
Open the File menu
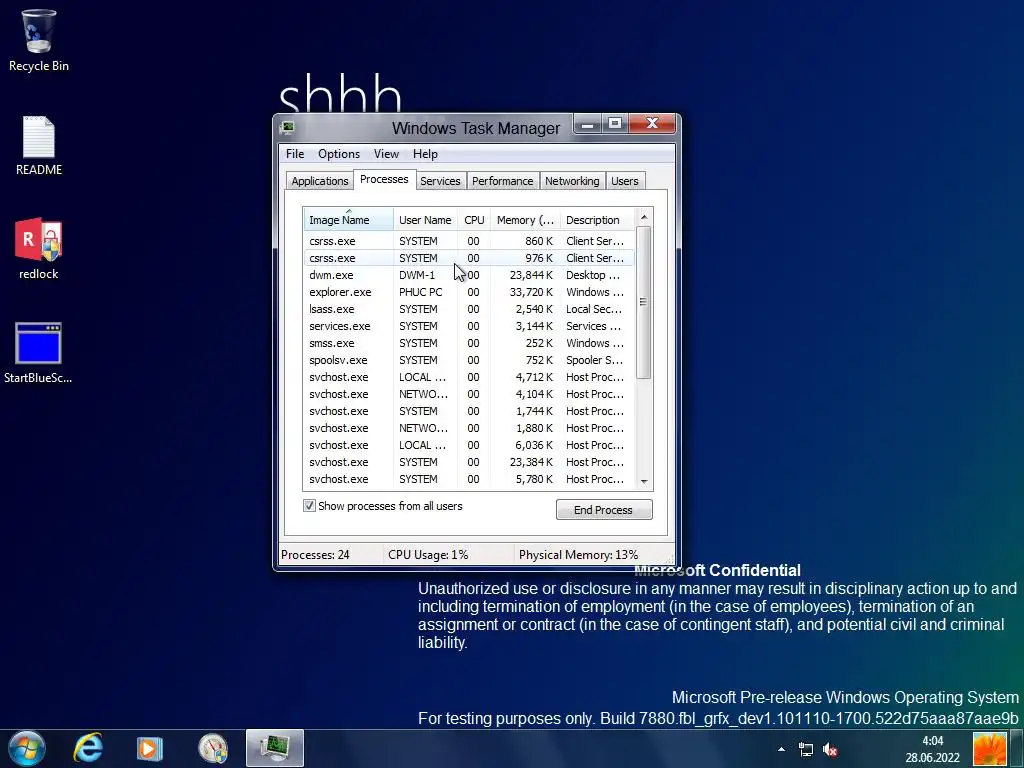[x=295, y=154]
